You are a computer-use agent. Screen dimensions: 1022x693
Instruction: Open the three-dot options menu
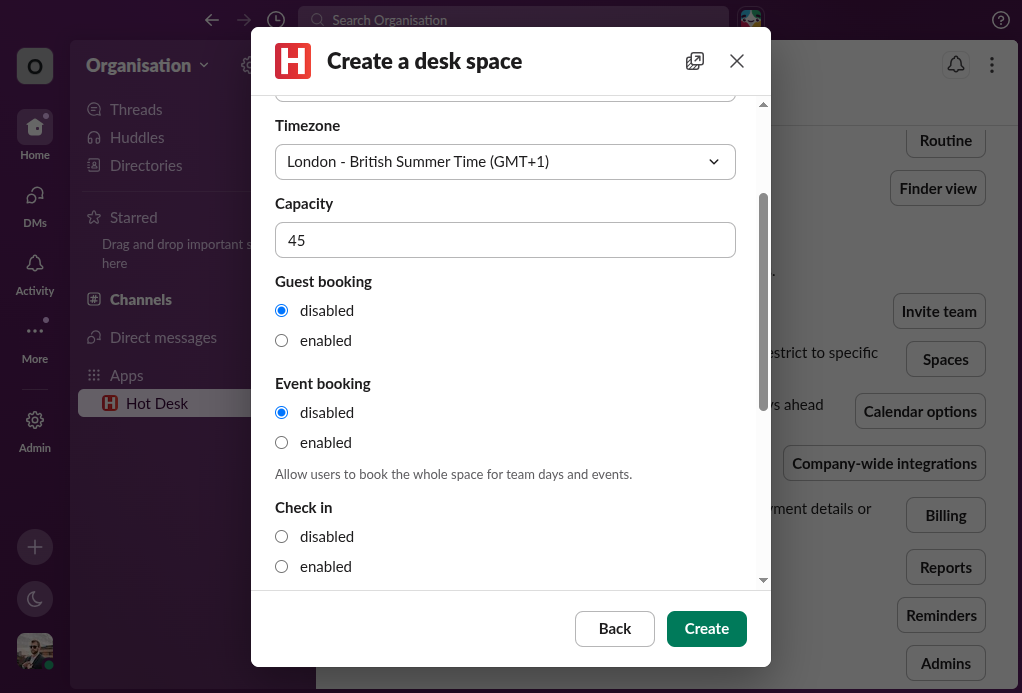pyautogui.click(x=991, y=65)
